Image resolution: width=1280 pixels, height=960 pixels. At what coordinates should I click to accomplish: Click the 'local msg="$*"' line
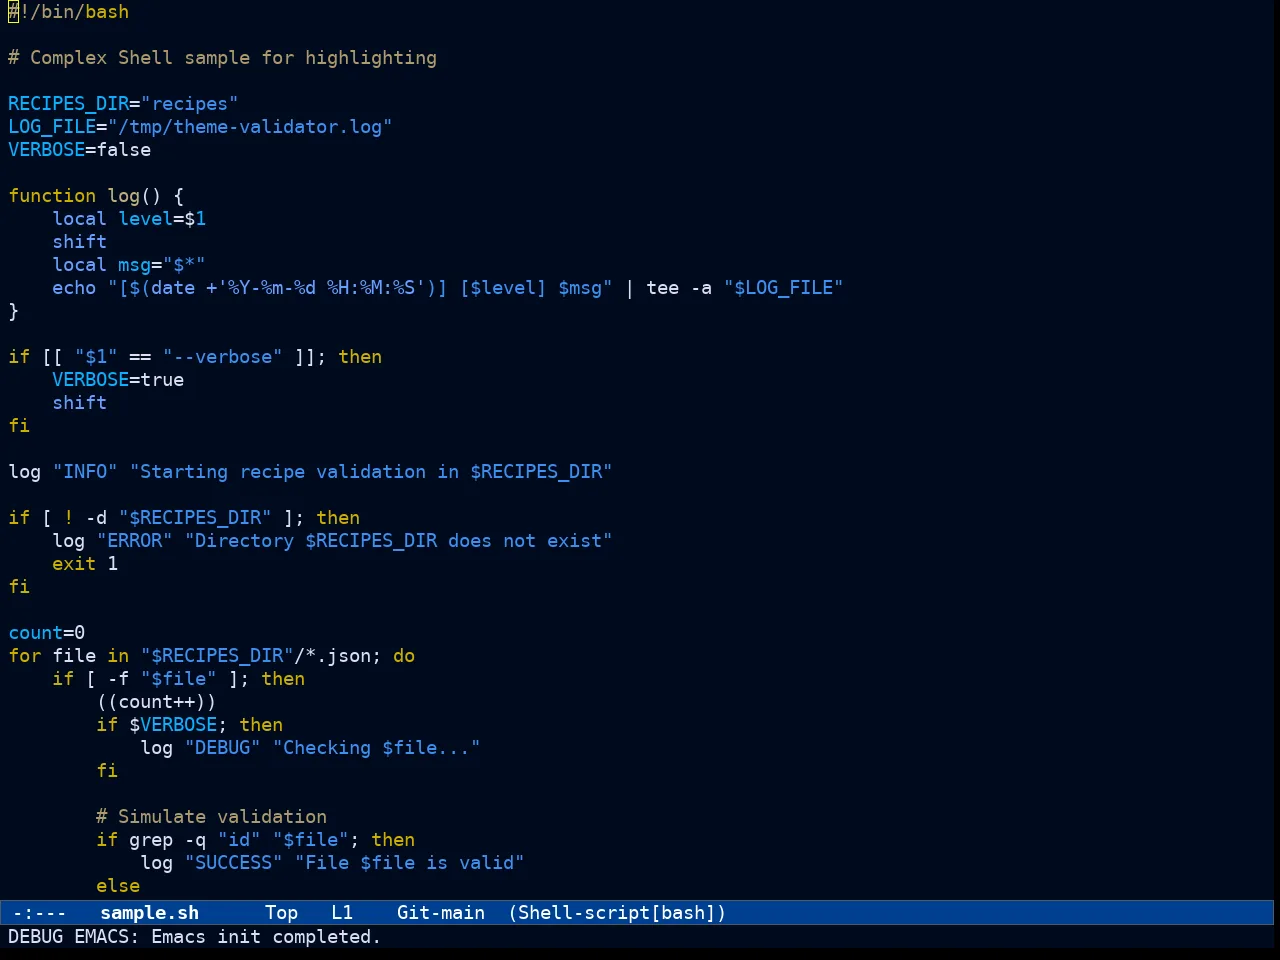pos(129,265)
